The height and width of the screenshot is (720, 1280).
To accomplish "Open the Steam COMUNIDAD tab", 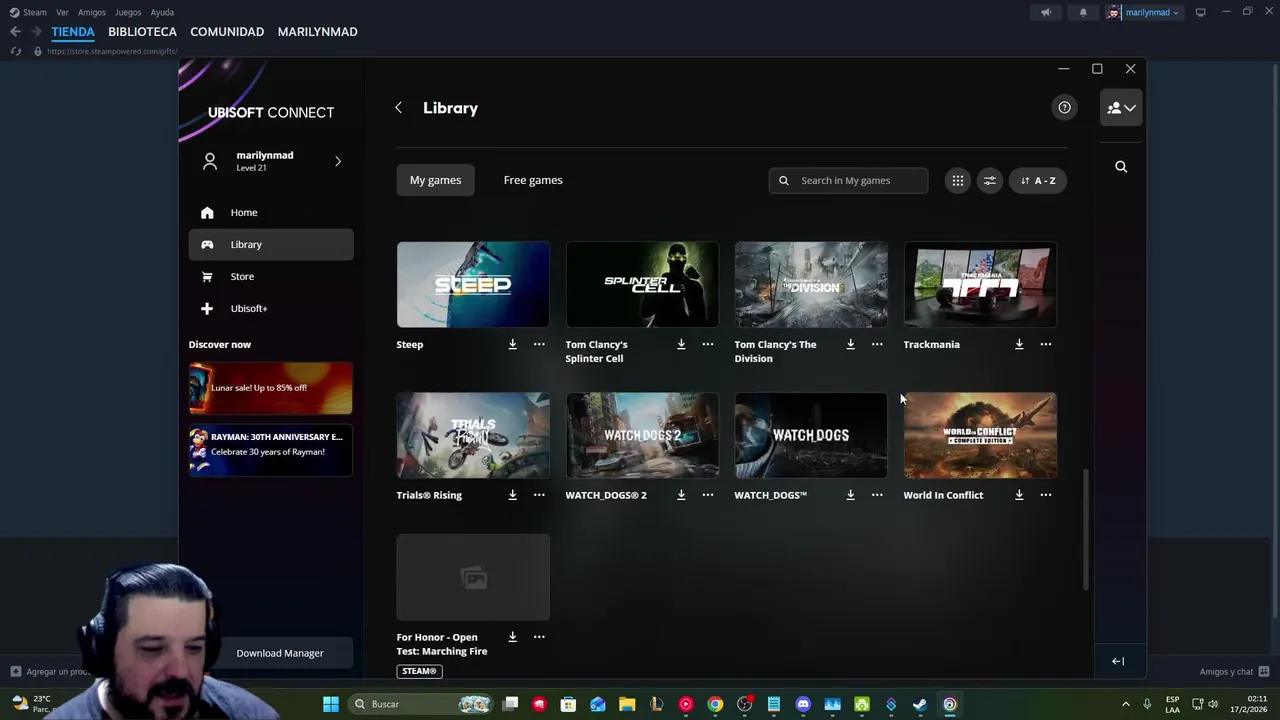I will click(227, 32).
